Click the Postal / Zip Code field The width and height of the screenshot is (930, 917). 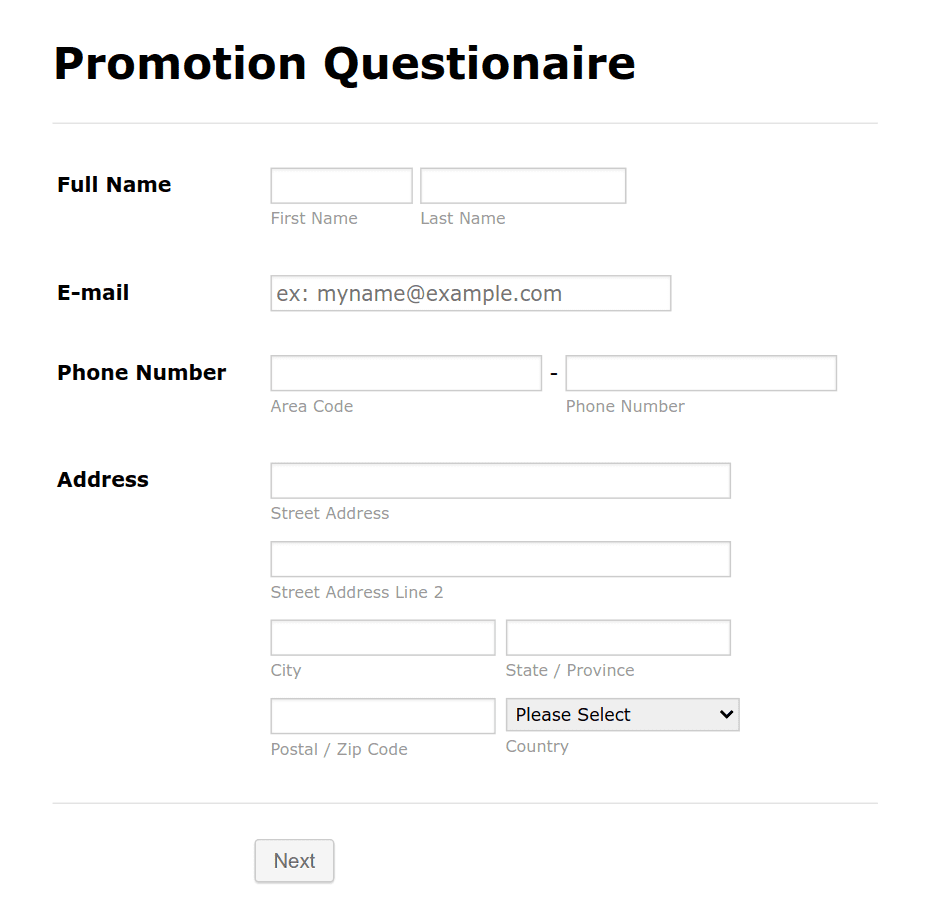382,715
